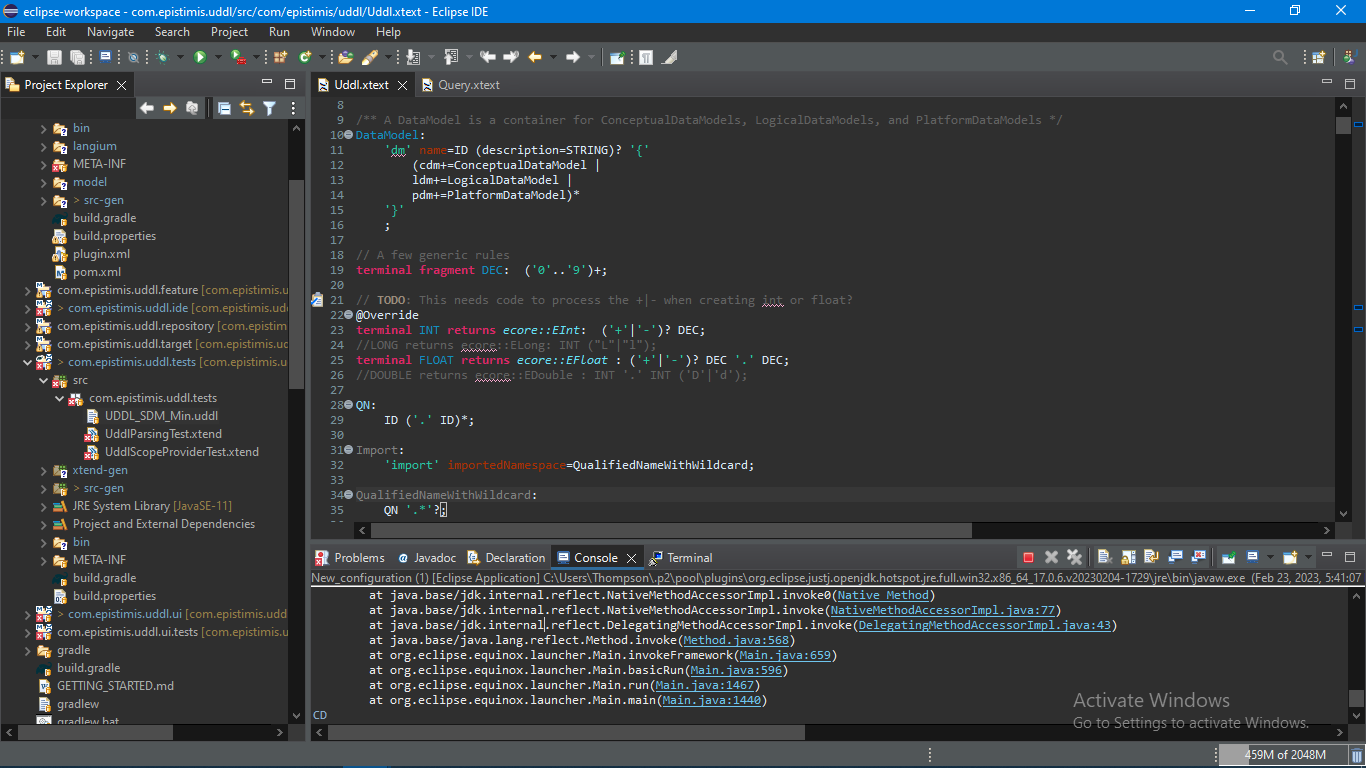Screen dimensions: 1366x768
Task: Click the Save All toolbar icon
Action: click(x=76, y=57)
